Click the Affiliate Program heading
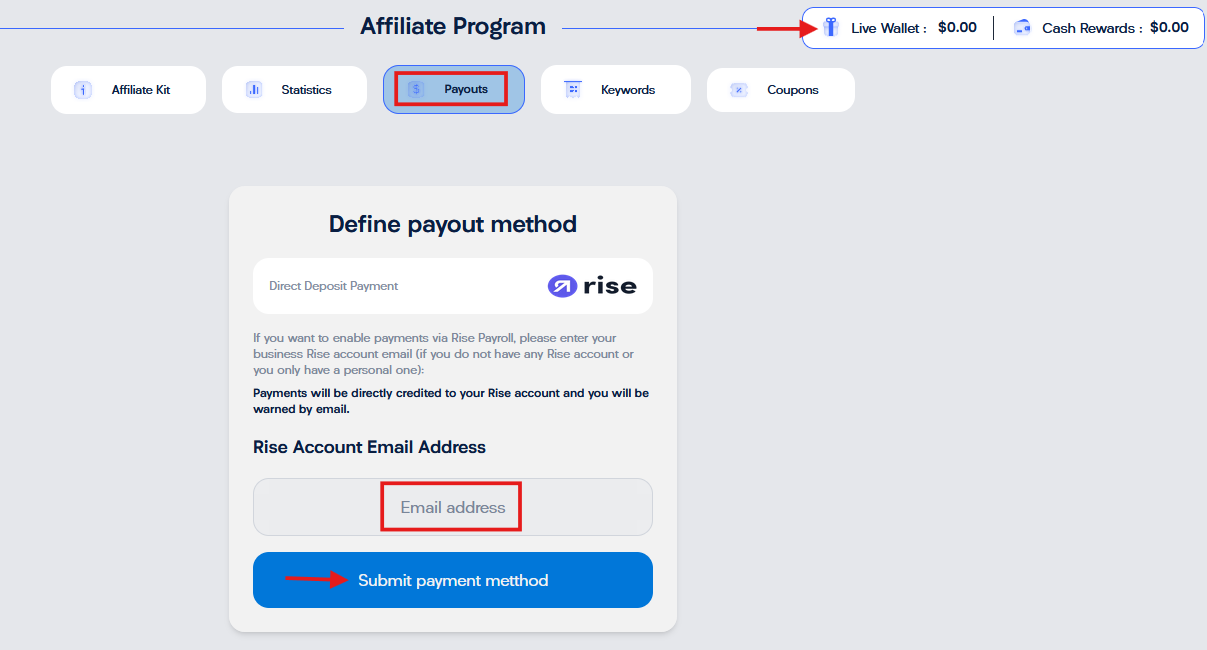Image resolution: width=1207 pixels, height=650 pixels. tap(453, 26)
